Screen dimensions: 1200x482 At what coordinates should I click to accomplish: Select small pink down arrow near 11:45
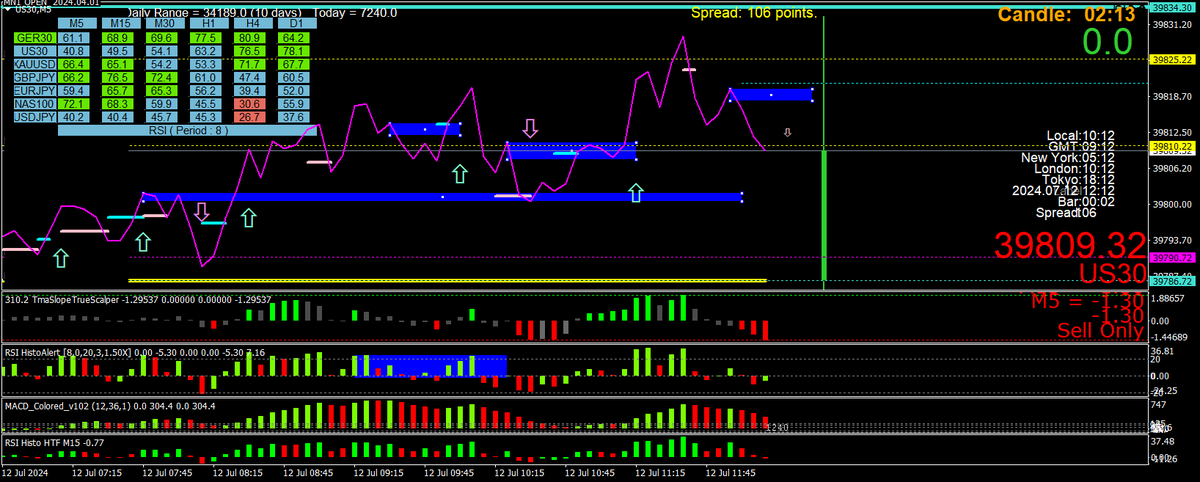787,132
